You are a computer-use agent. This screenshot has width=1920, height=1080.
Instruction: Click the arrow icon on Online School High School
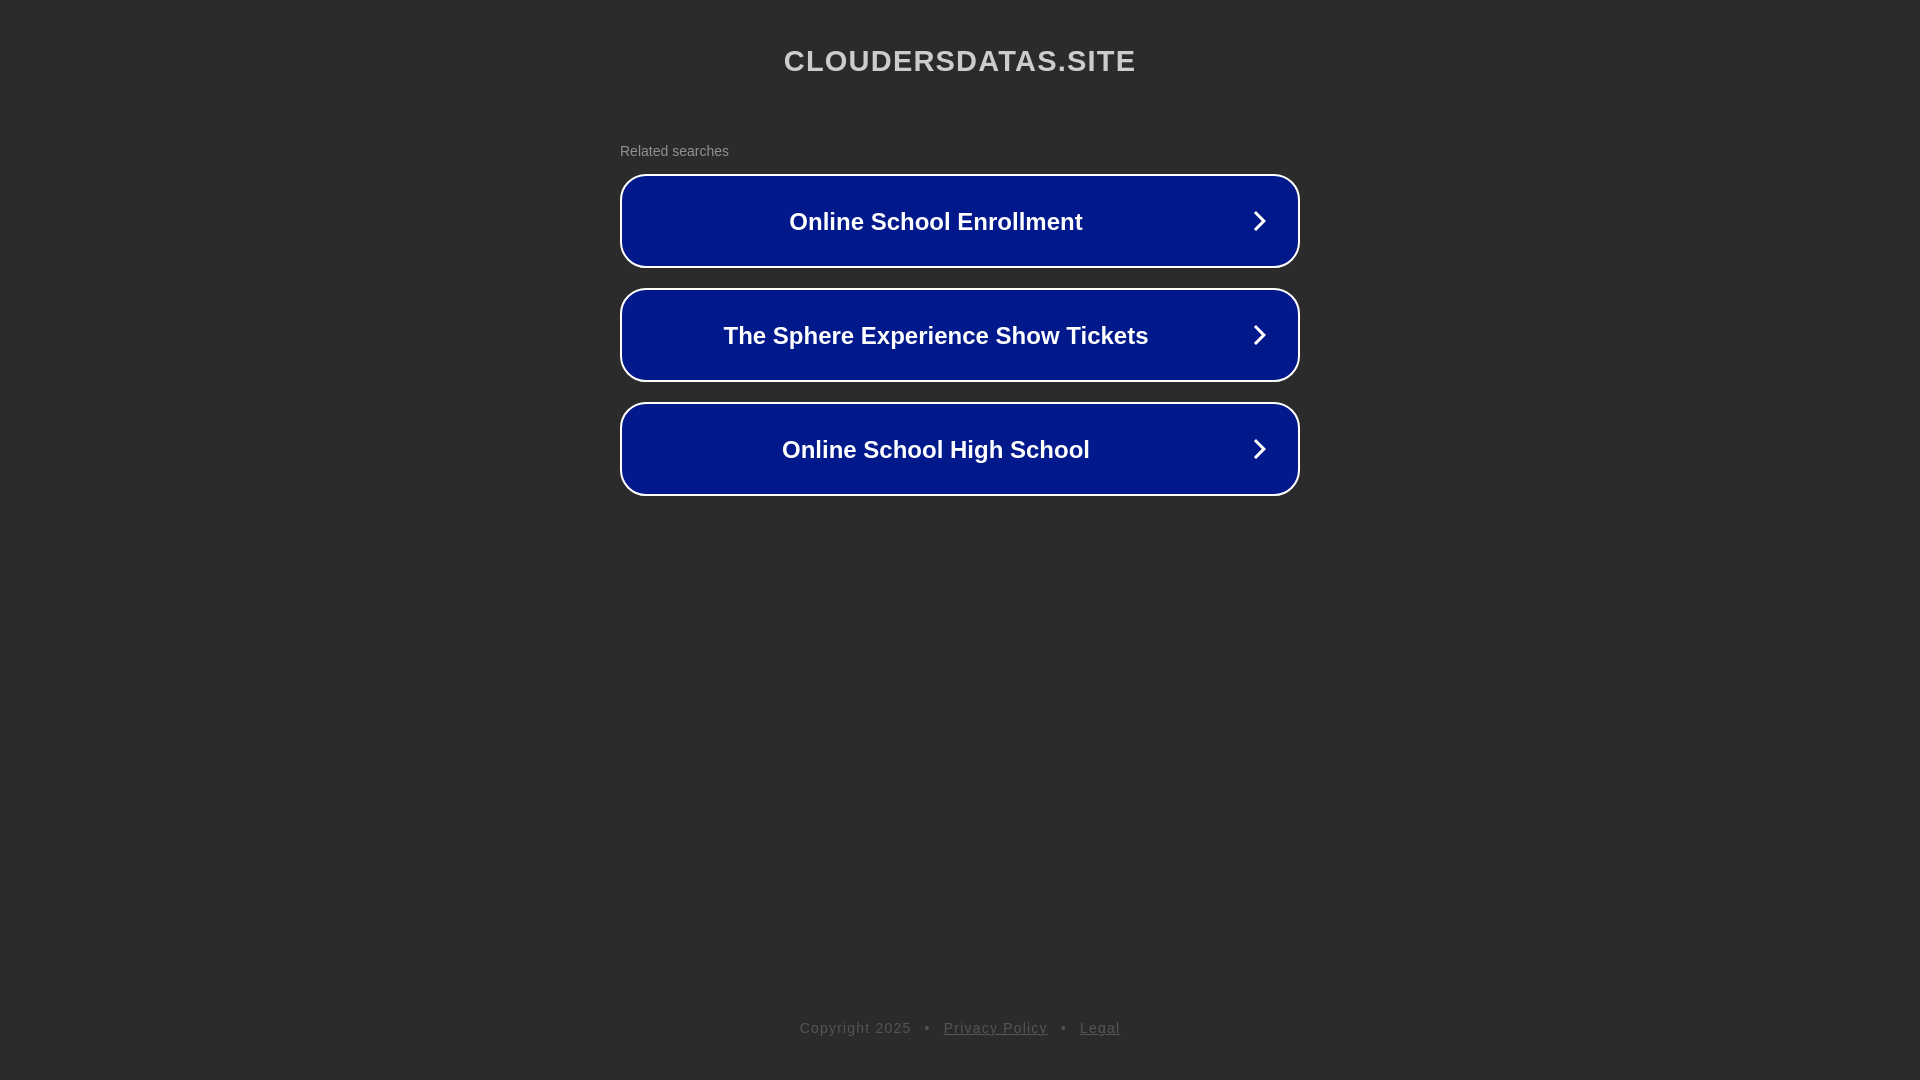click(1259, 449)
